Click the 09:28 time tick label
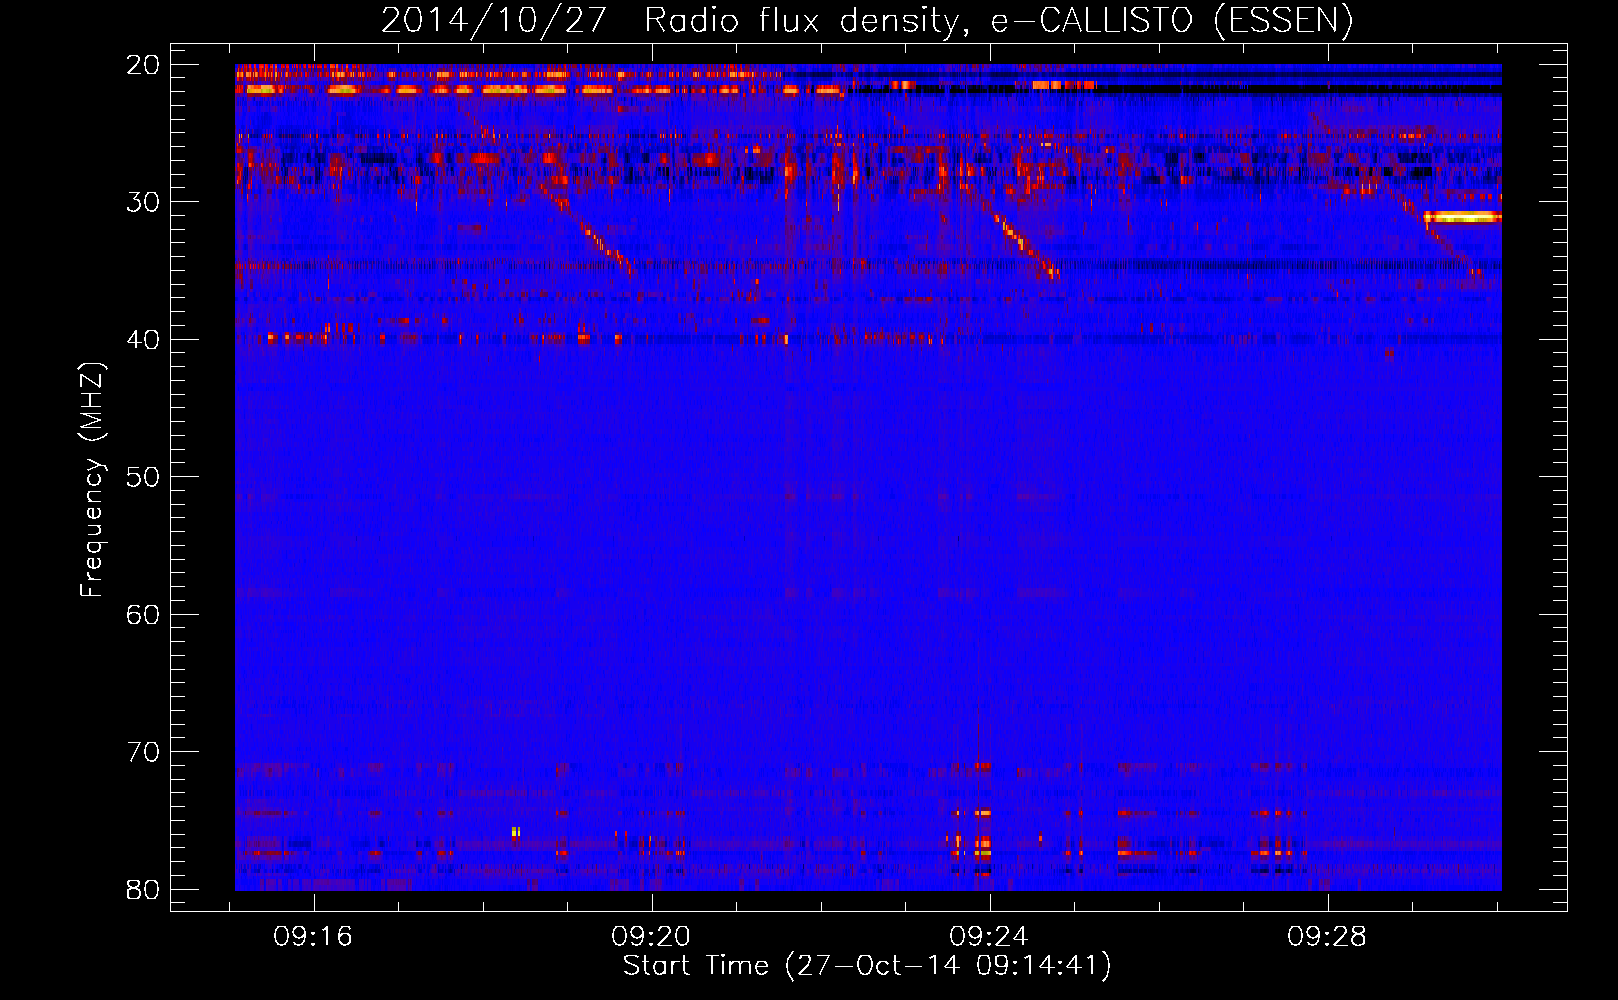The height and width of the screenshot is (1000, 1618). click(x=1327, y=937)
